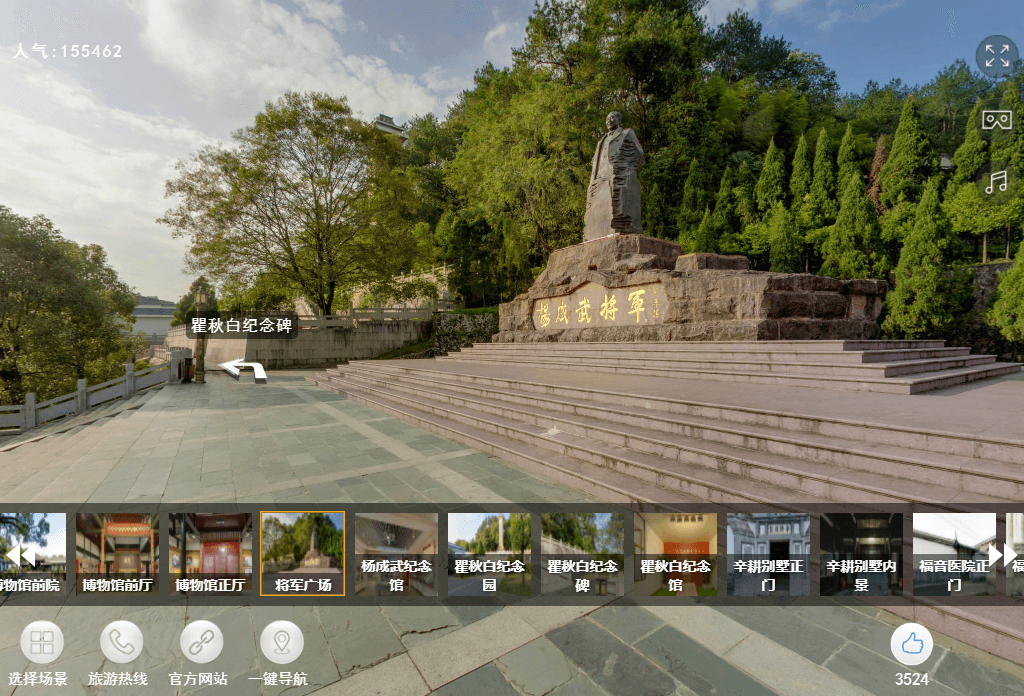Show earlier thumbnails with the left double arrow

click(x=20, y=555)
